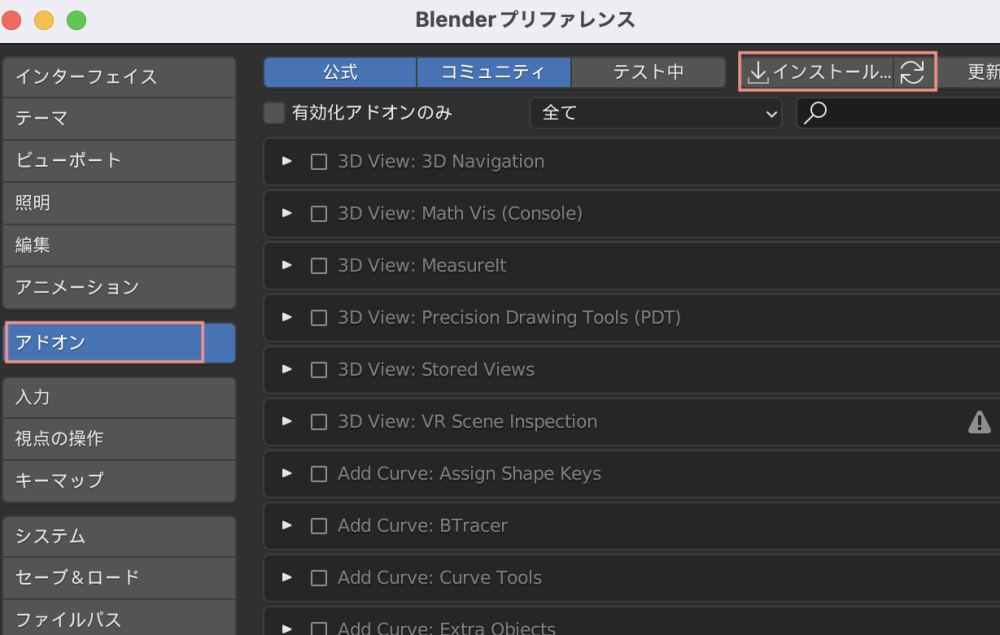Switch to the テスト中 tab
1000x635 pixels.
click(x=648, y=72)
